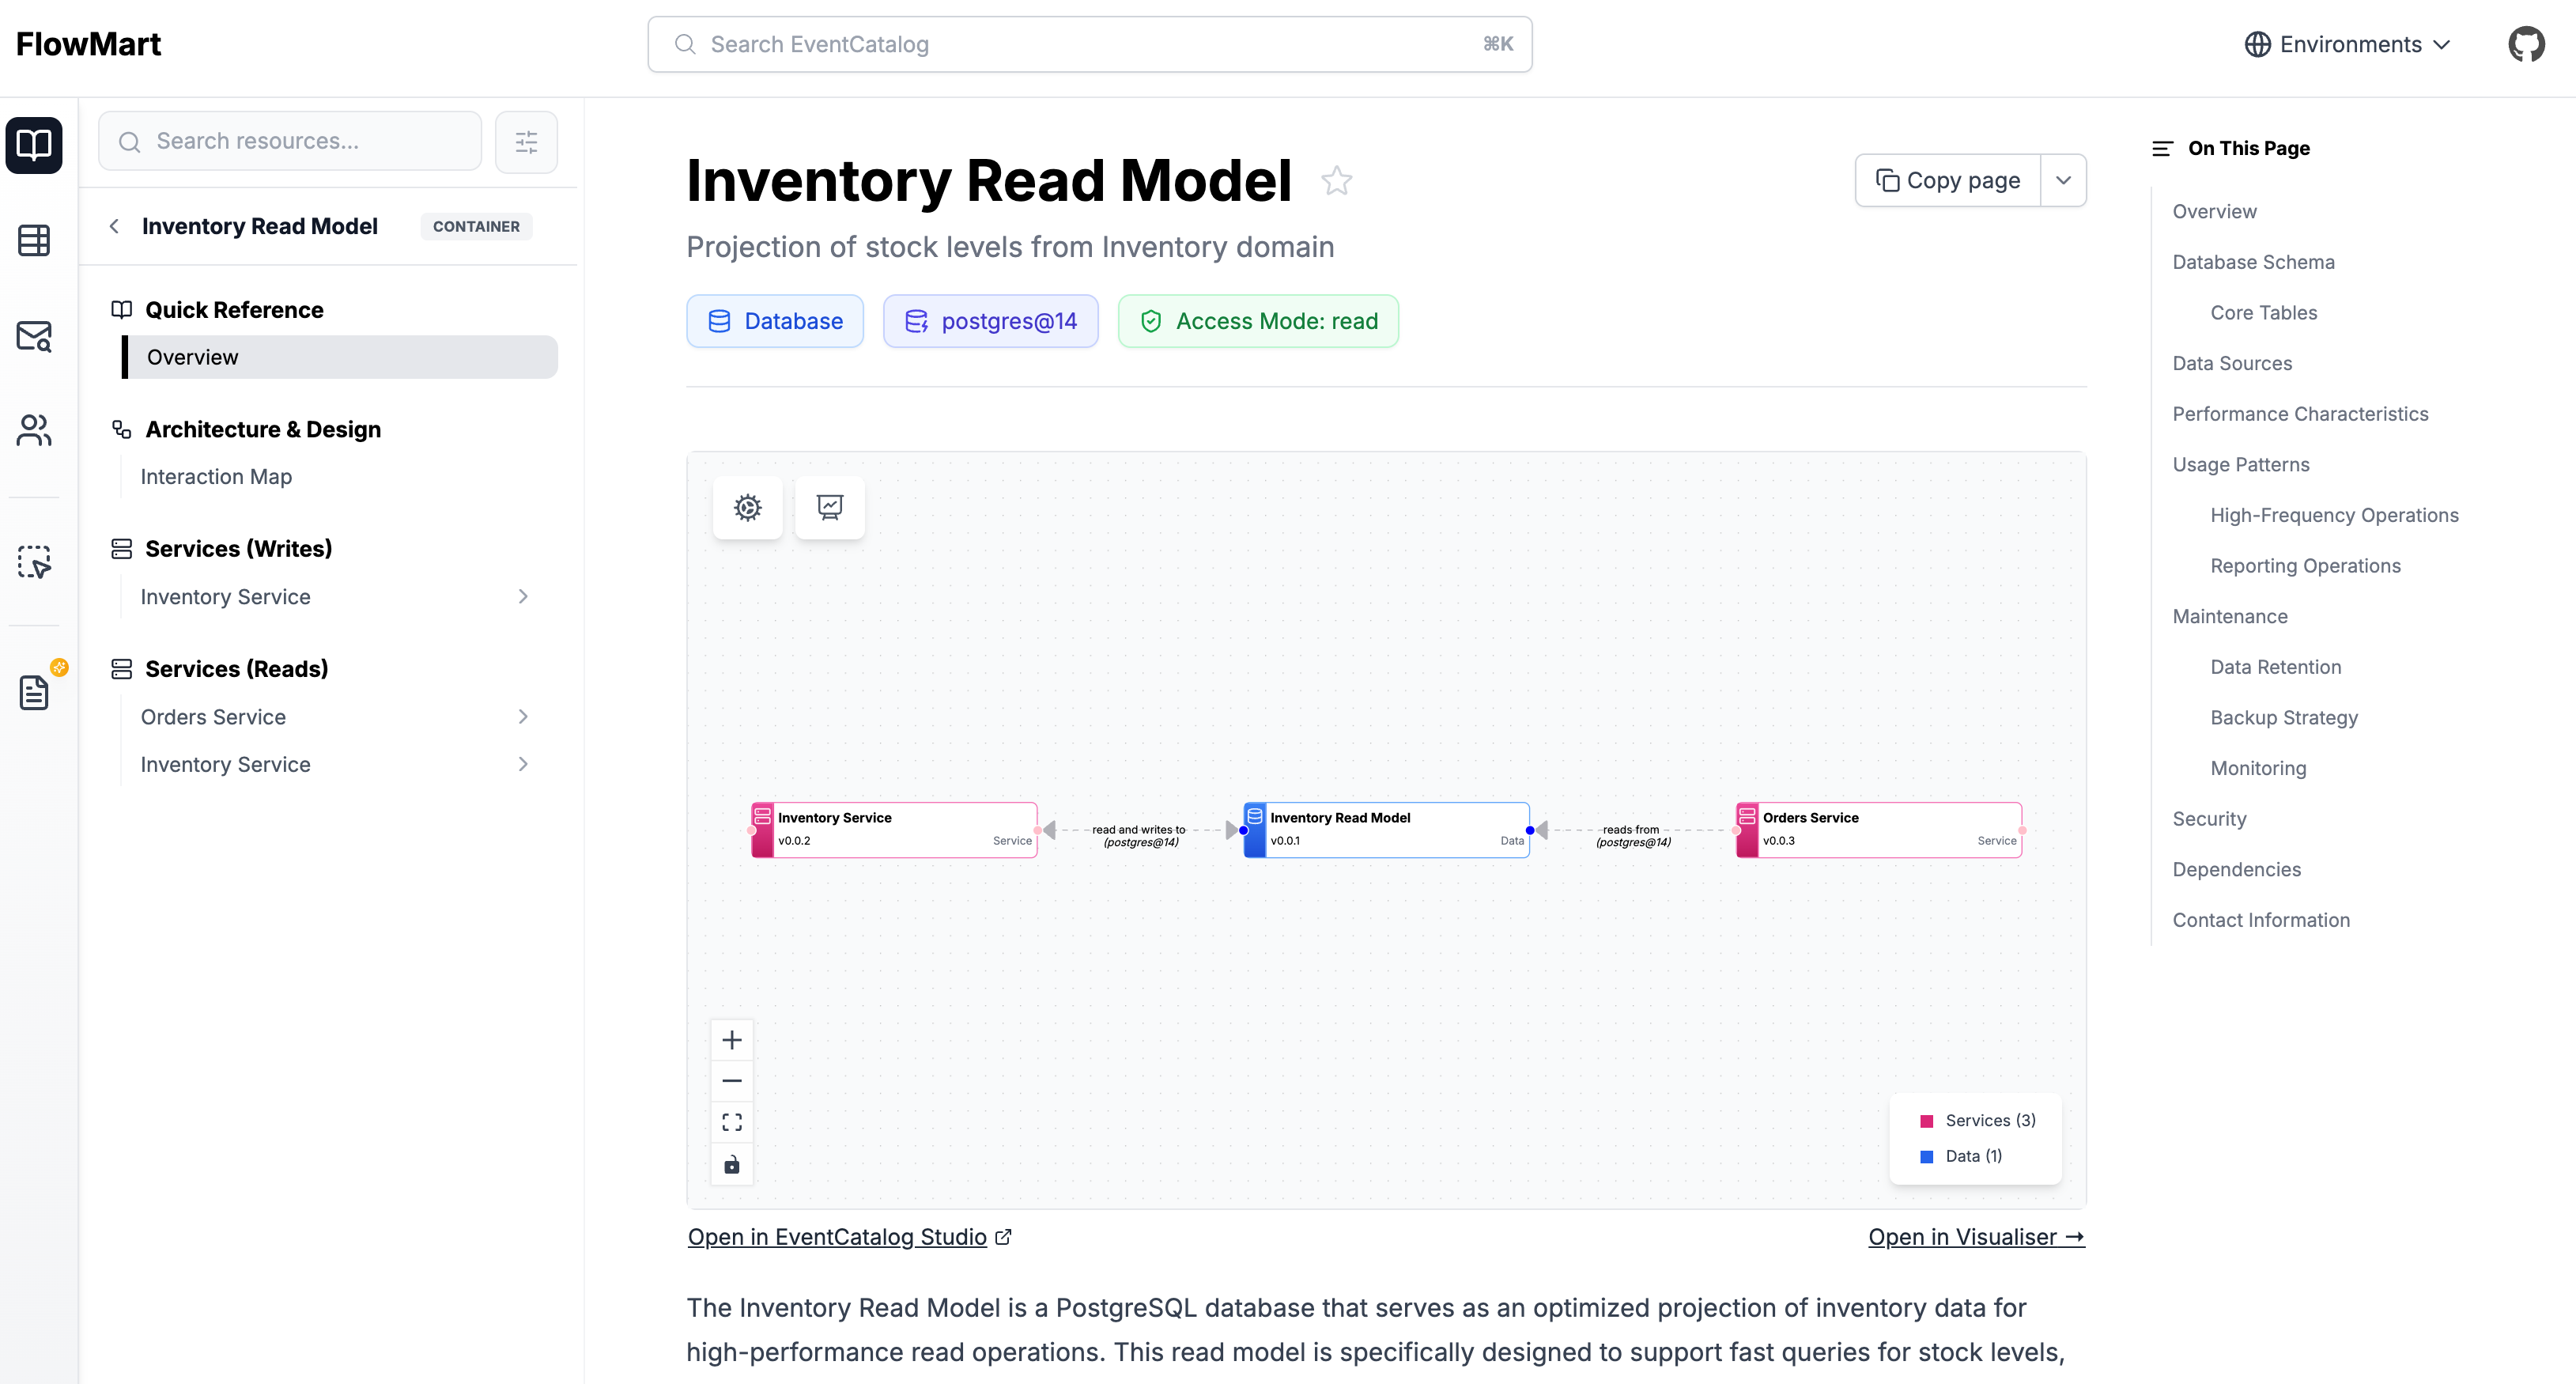This screenshot has height=1384, width=2576.
Task: Click the GitHub icon in the header
Action: pyautogui.click(x=2526, y=44)
